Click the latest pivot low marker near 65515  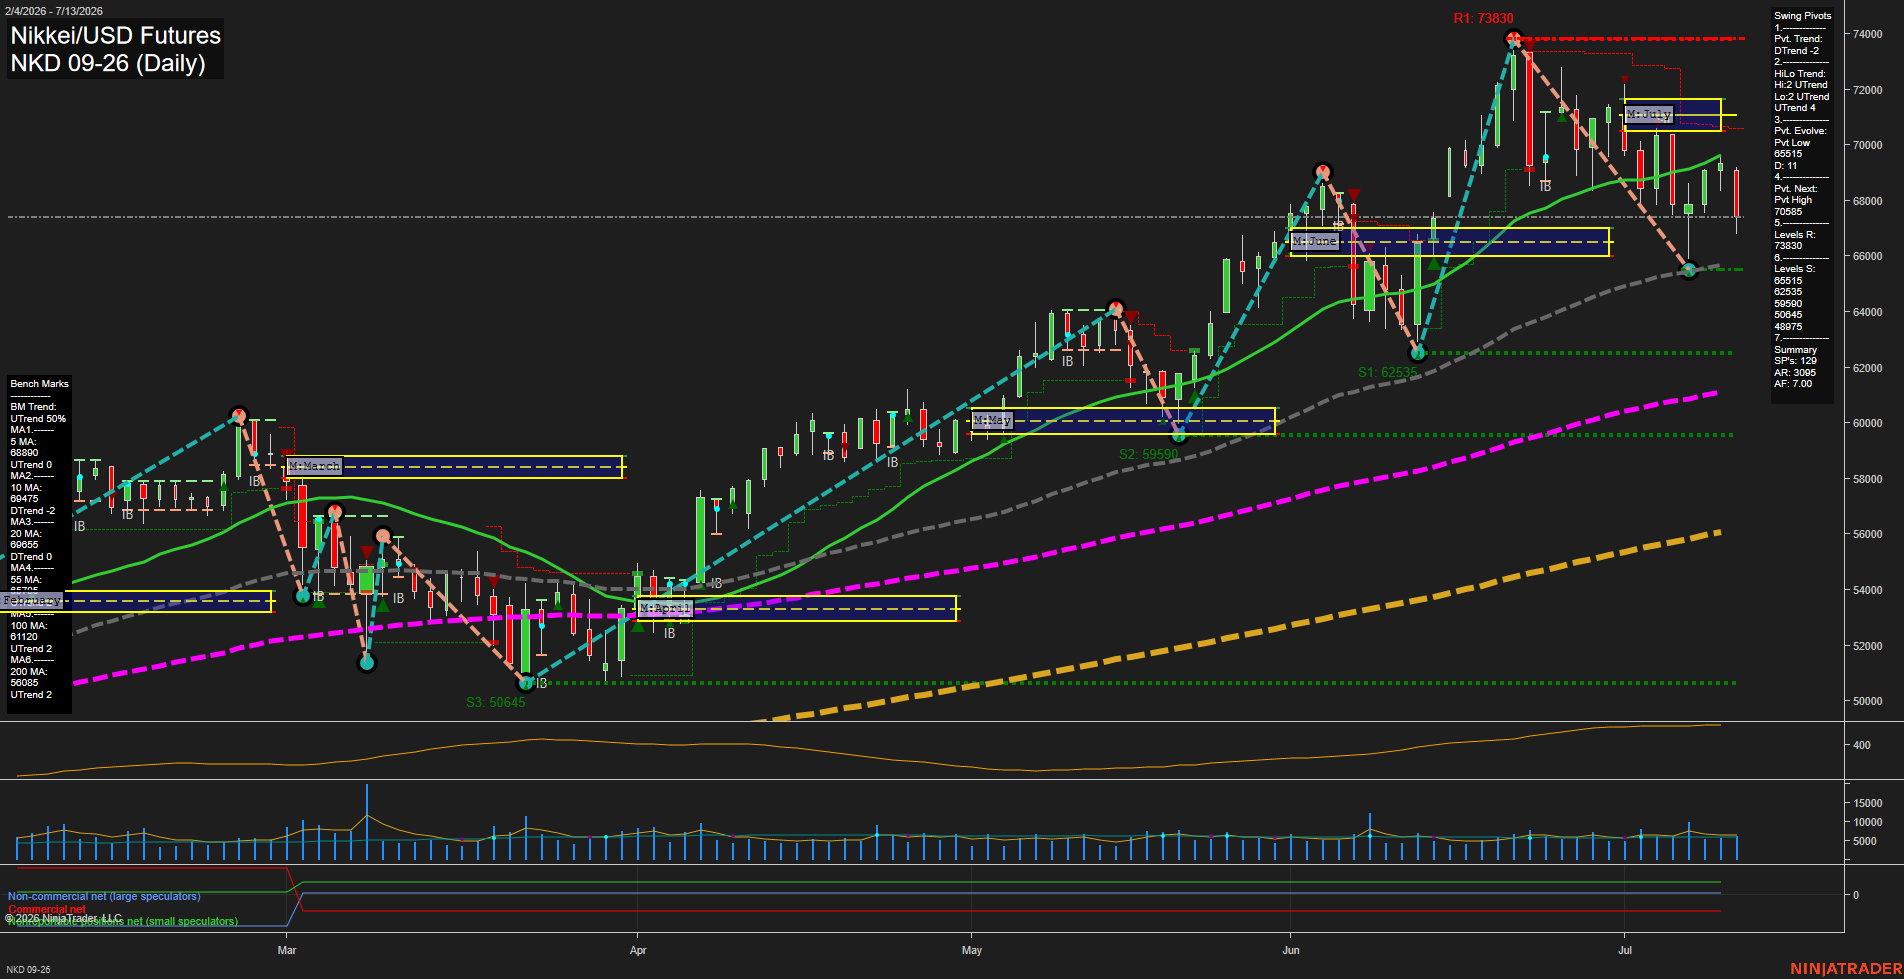pos(1689,270)
